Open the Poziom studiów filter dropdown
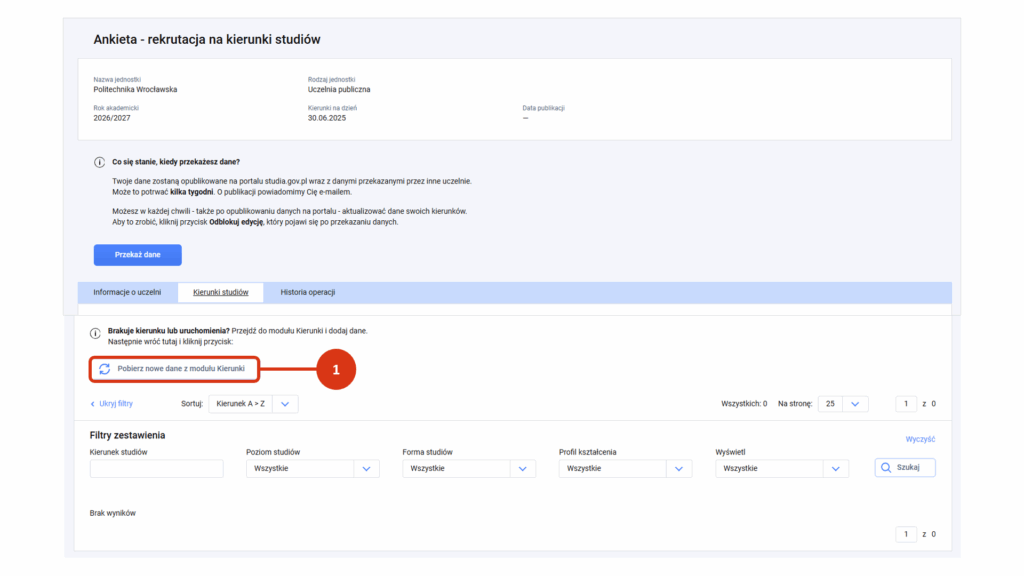 tap(312, 468)
